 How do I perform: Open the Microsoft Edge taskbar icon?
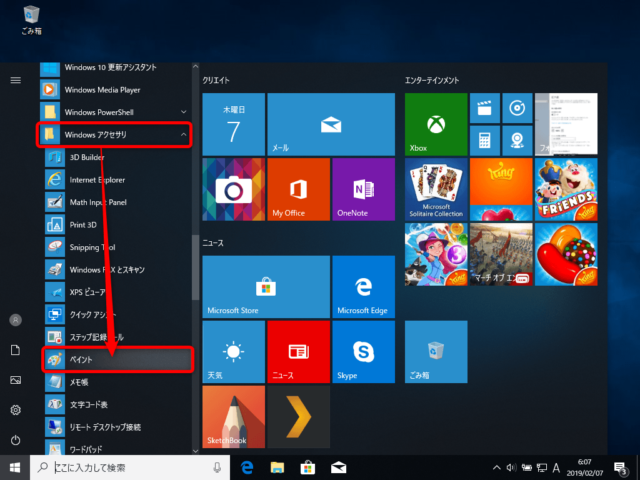[x=247, y=467]
